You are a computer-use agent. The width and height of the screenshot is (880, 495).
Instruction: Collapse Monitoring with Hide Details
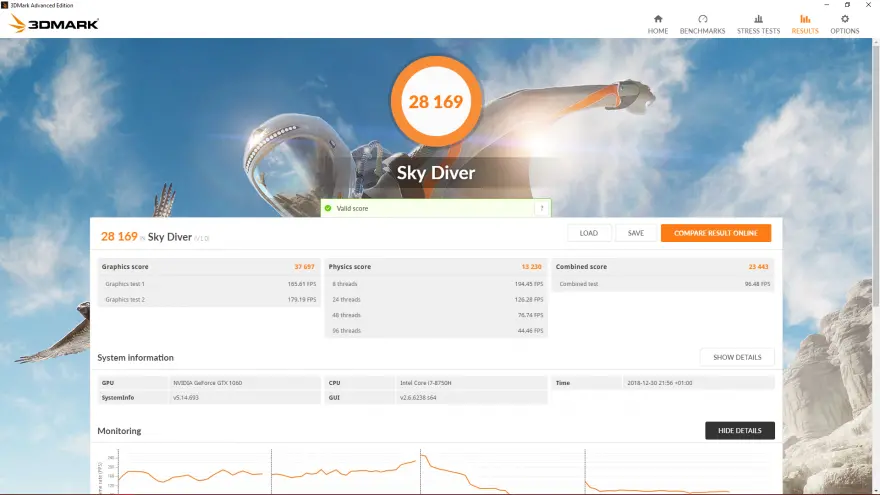739,430
